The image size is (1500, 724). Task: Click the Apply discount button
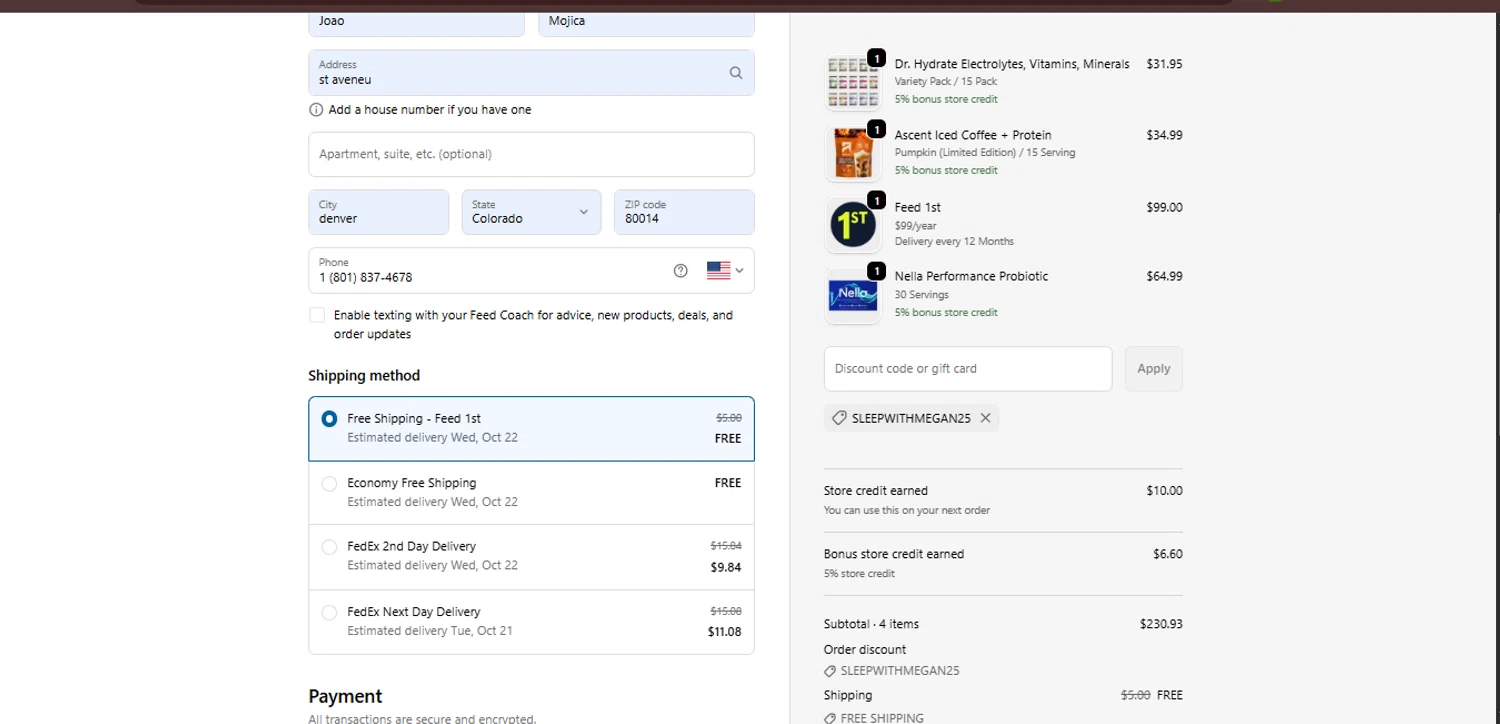(1153, 368)
